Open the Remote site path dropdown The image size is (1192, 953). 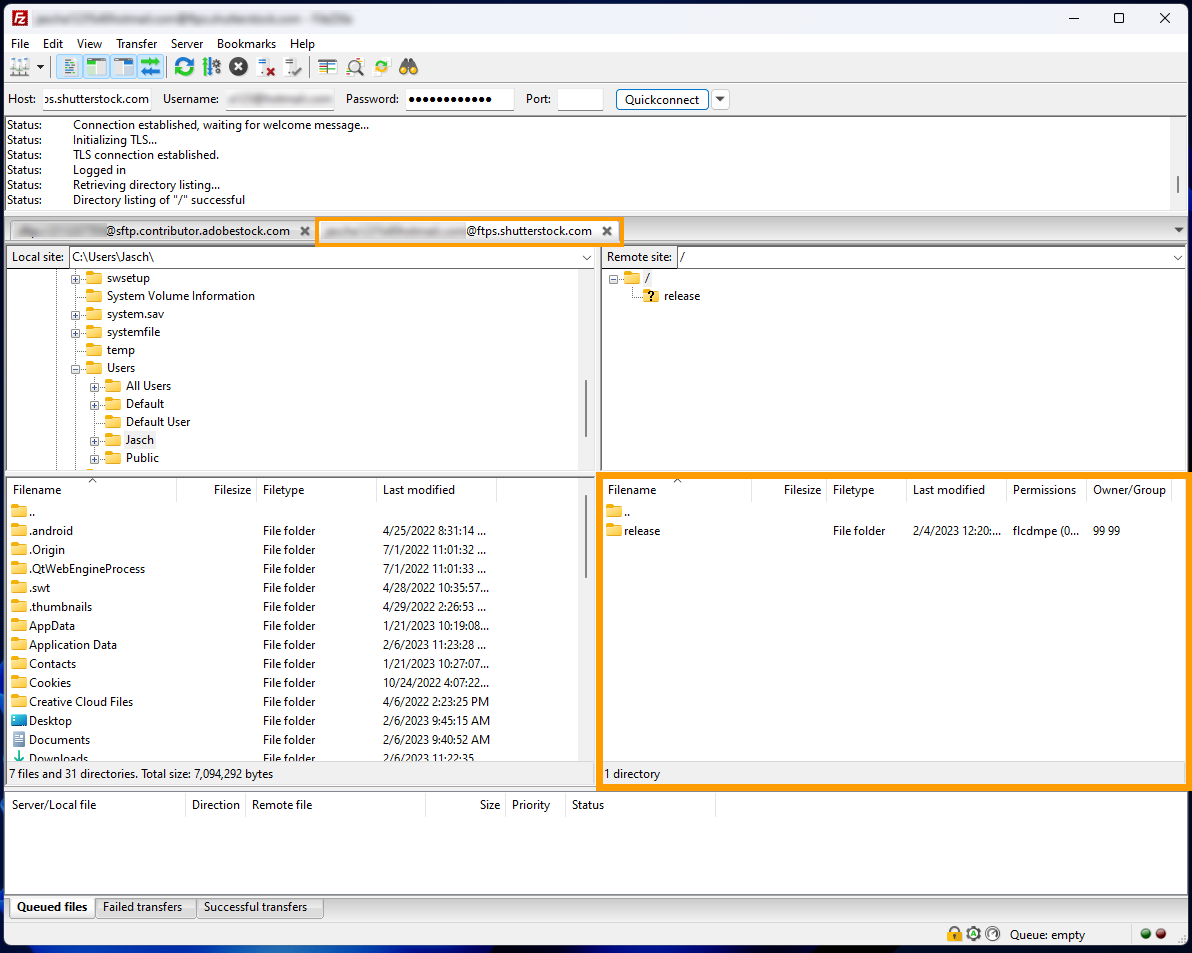[1178, 258]
